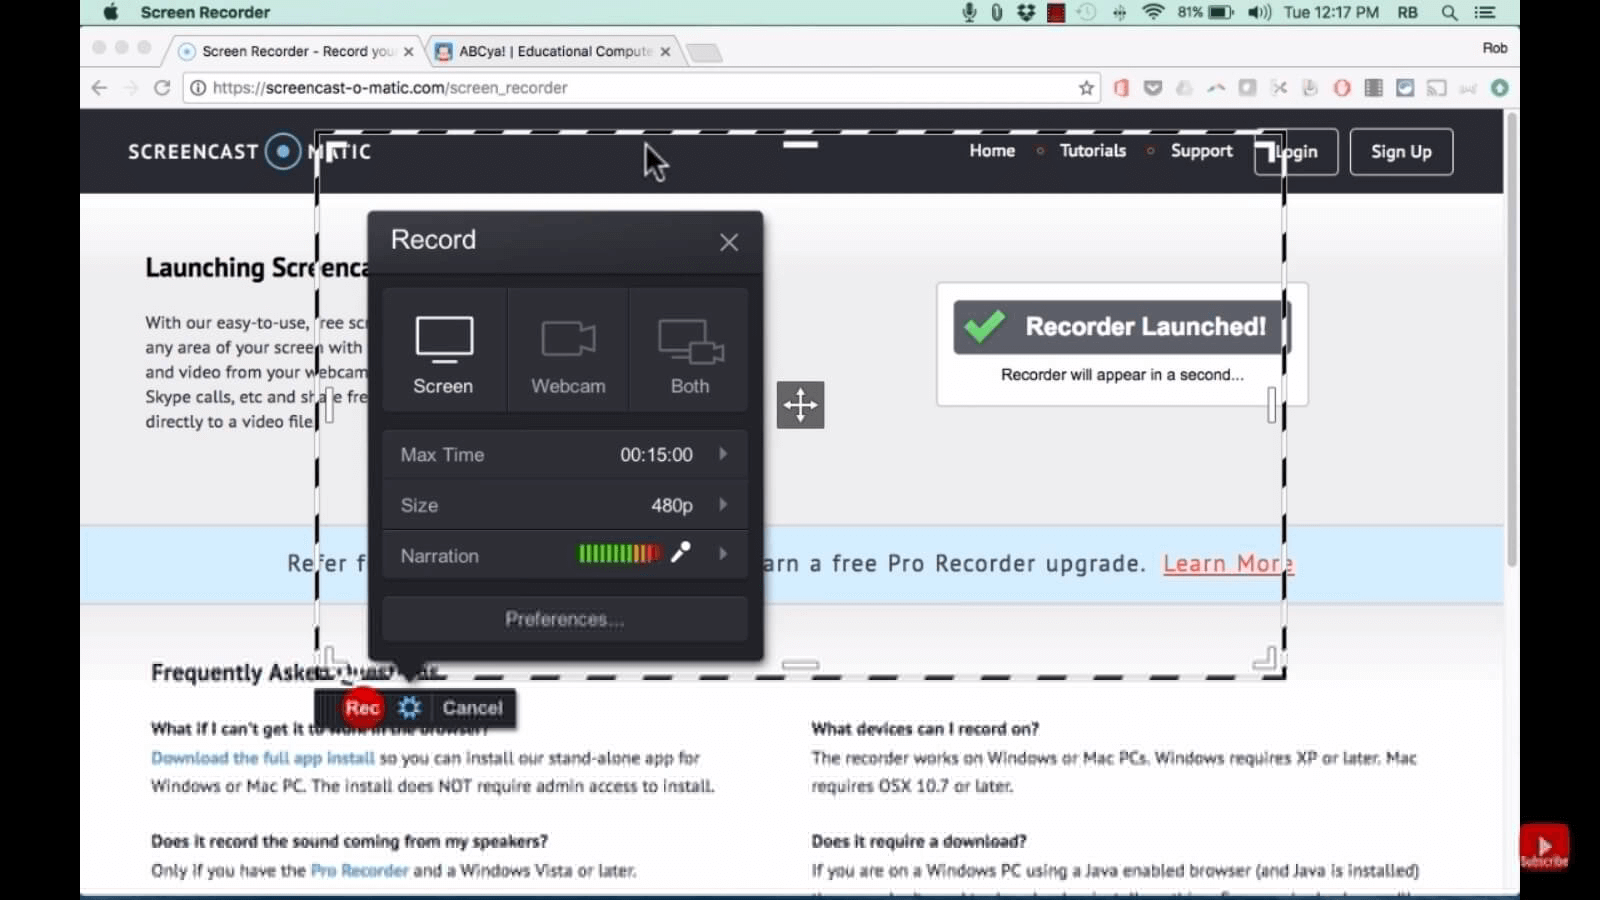Click the narration microphone icon

tap(681, 552)
